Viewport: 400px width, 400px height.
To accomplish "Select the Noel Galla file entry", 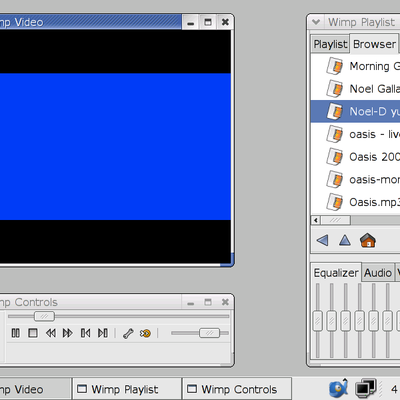I will pos(355,89).
